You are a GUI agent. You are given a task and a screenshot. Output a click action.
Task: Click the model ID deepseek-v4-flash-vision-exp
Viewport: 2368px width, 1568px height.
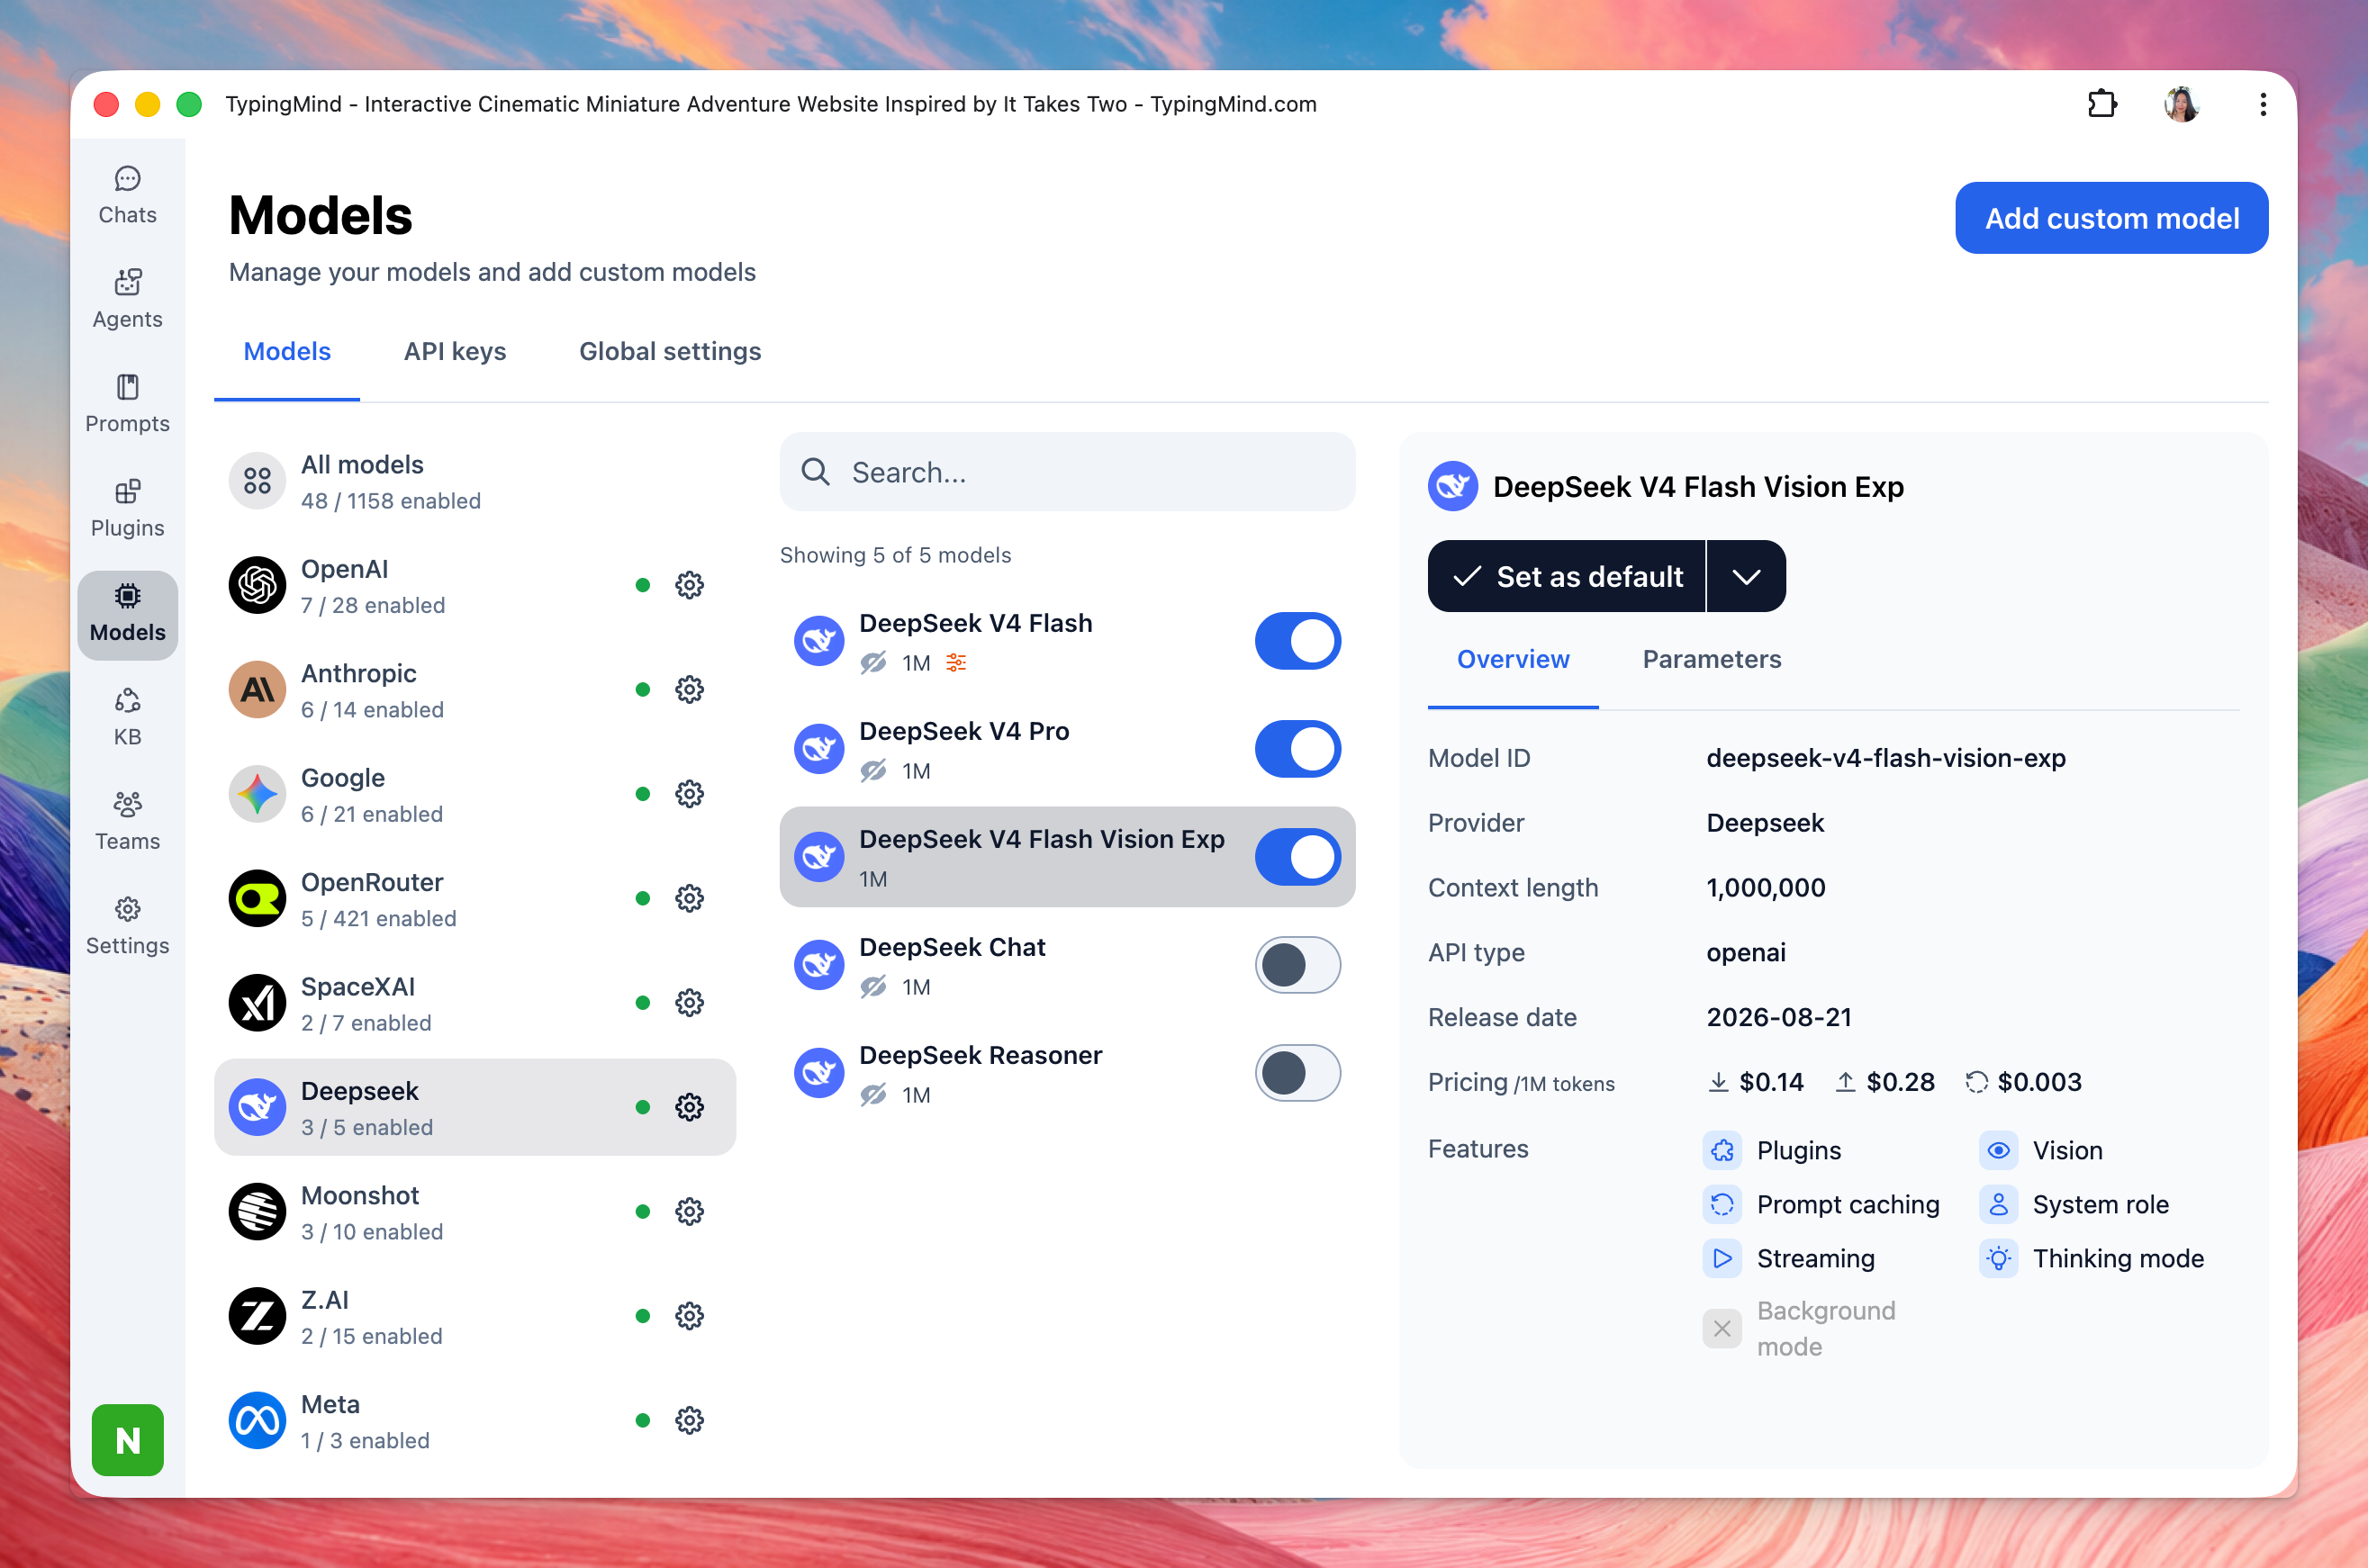click(1885, 758)
